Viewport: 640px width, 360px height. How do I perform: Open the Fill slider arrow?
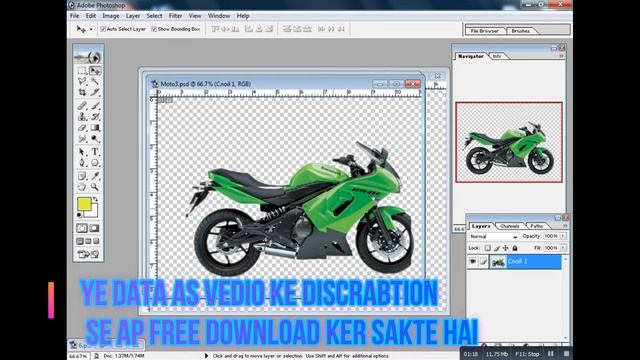click(563, 248)
